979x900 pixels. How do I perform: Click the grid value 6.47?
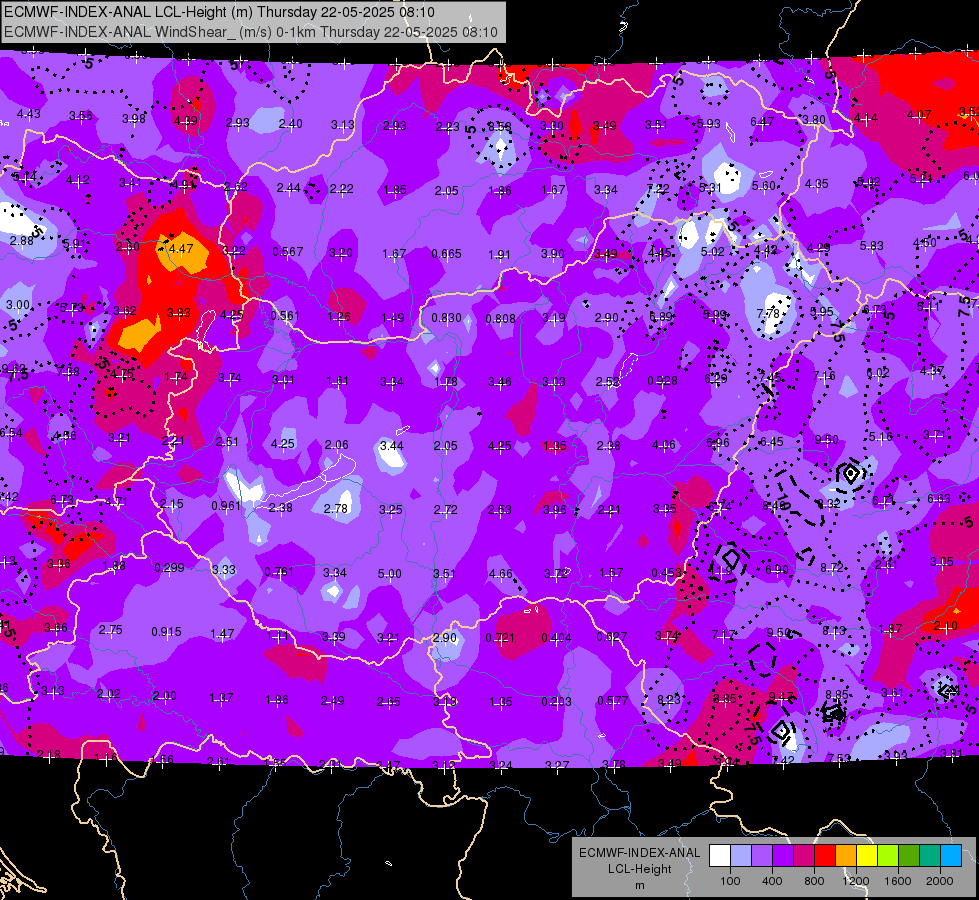point(762,121)
